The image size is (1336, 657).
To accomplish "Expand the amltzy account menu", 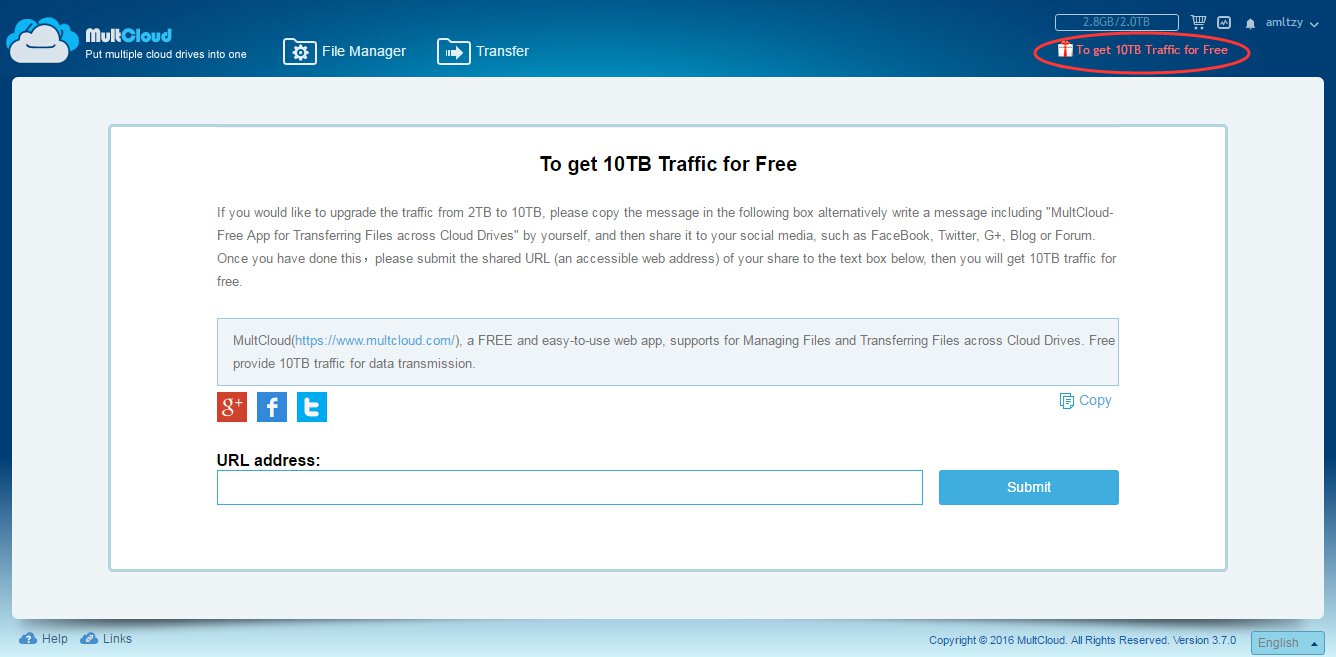I will point(1291,22).
